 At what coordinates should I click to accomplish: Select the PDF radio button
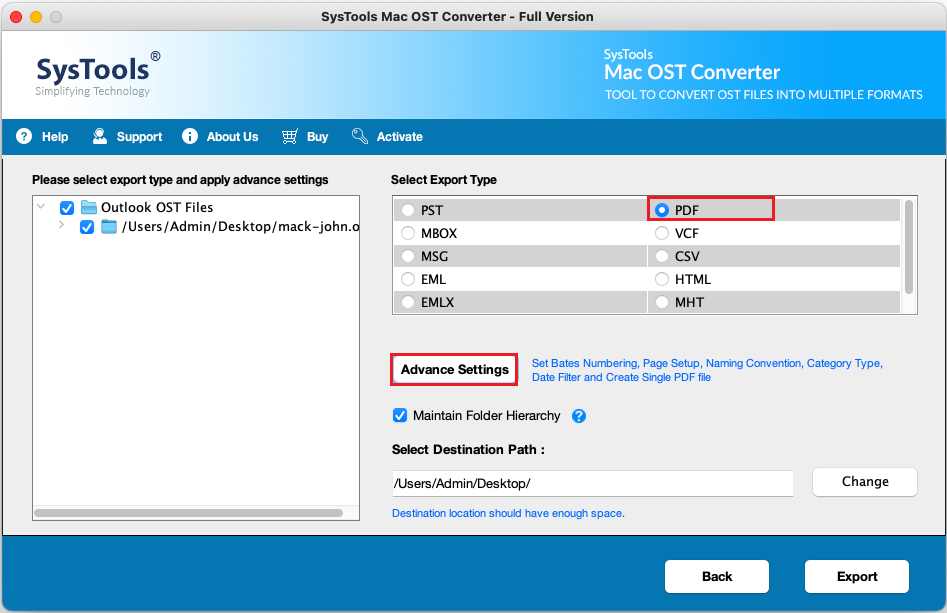click(662, 210)
